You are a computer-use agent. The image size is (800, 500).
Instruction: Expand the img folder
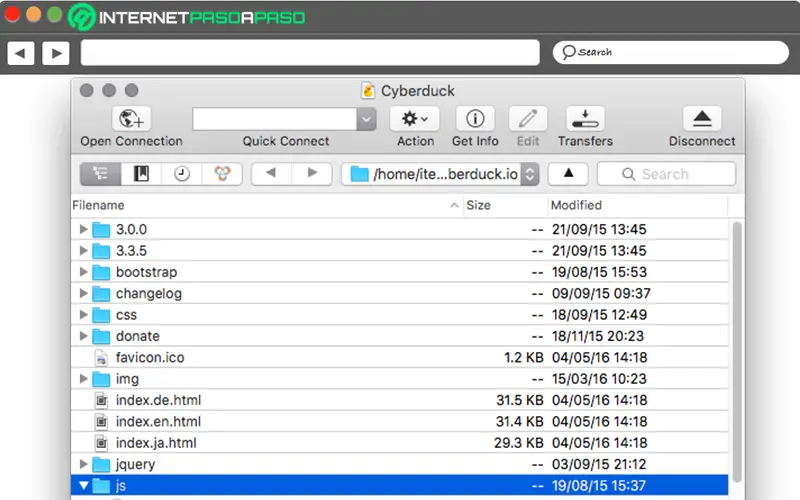[x=83, y=379]
